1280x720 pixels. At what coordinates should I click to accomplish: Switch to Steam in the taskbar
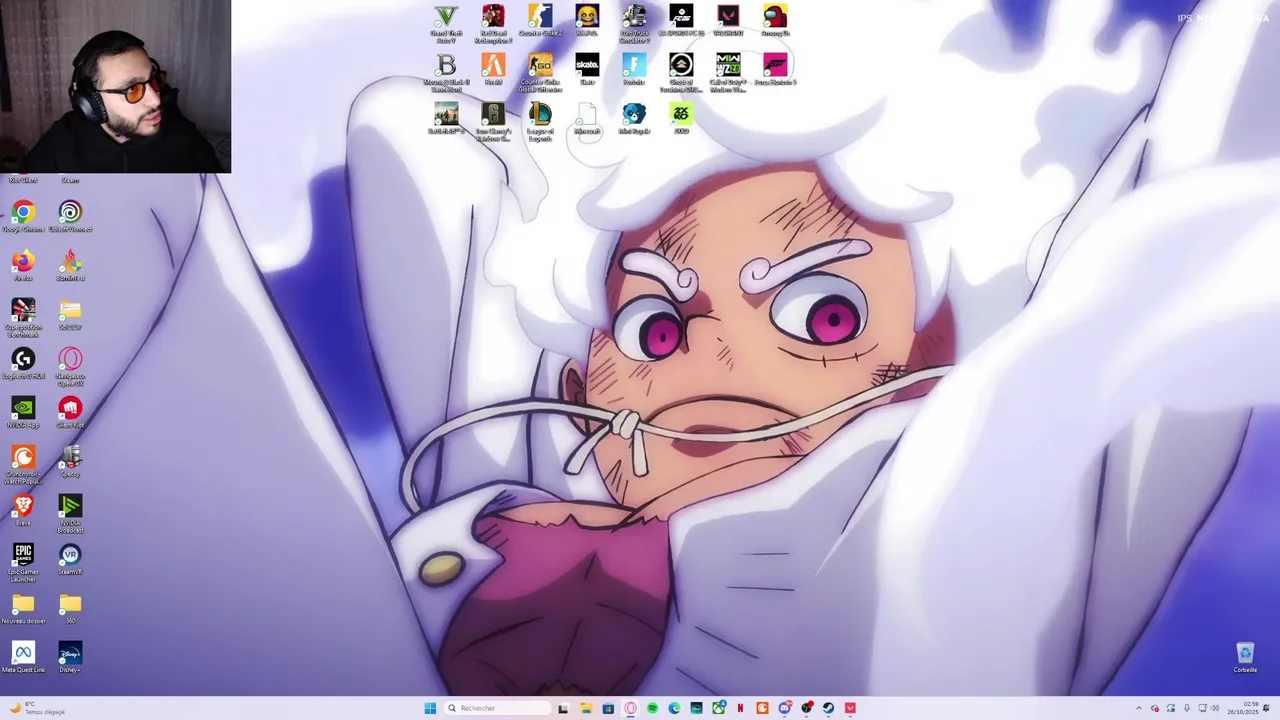tap(828, 708)
